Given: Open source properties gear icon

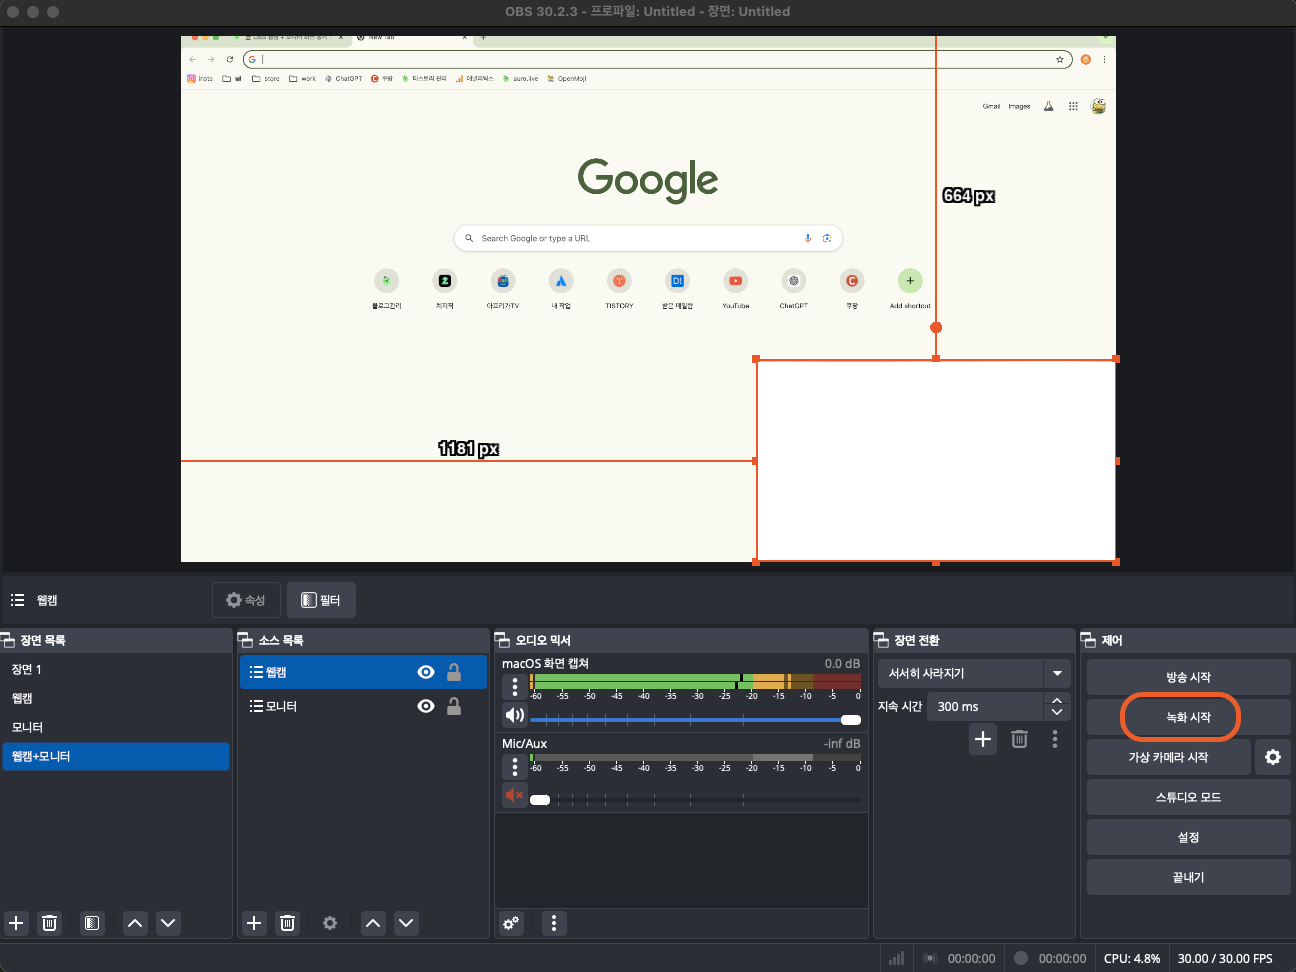Looking at the screenshot, I should [x=330, y=923].
